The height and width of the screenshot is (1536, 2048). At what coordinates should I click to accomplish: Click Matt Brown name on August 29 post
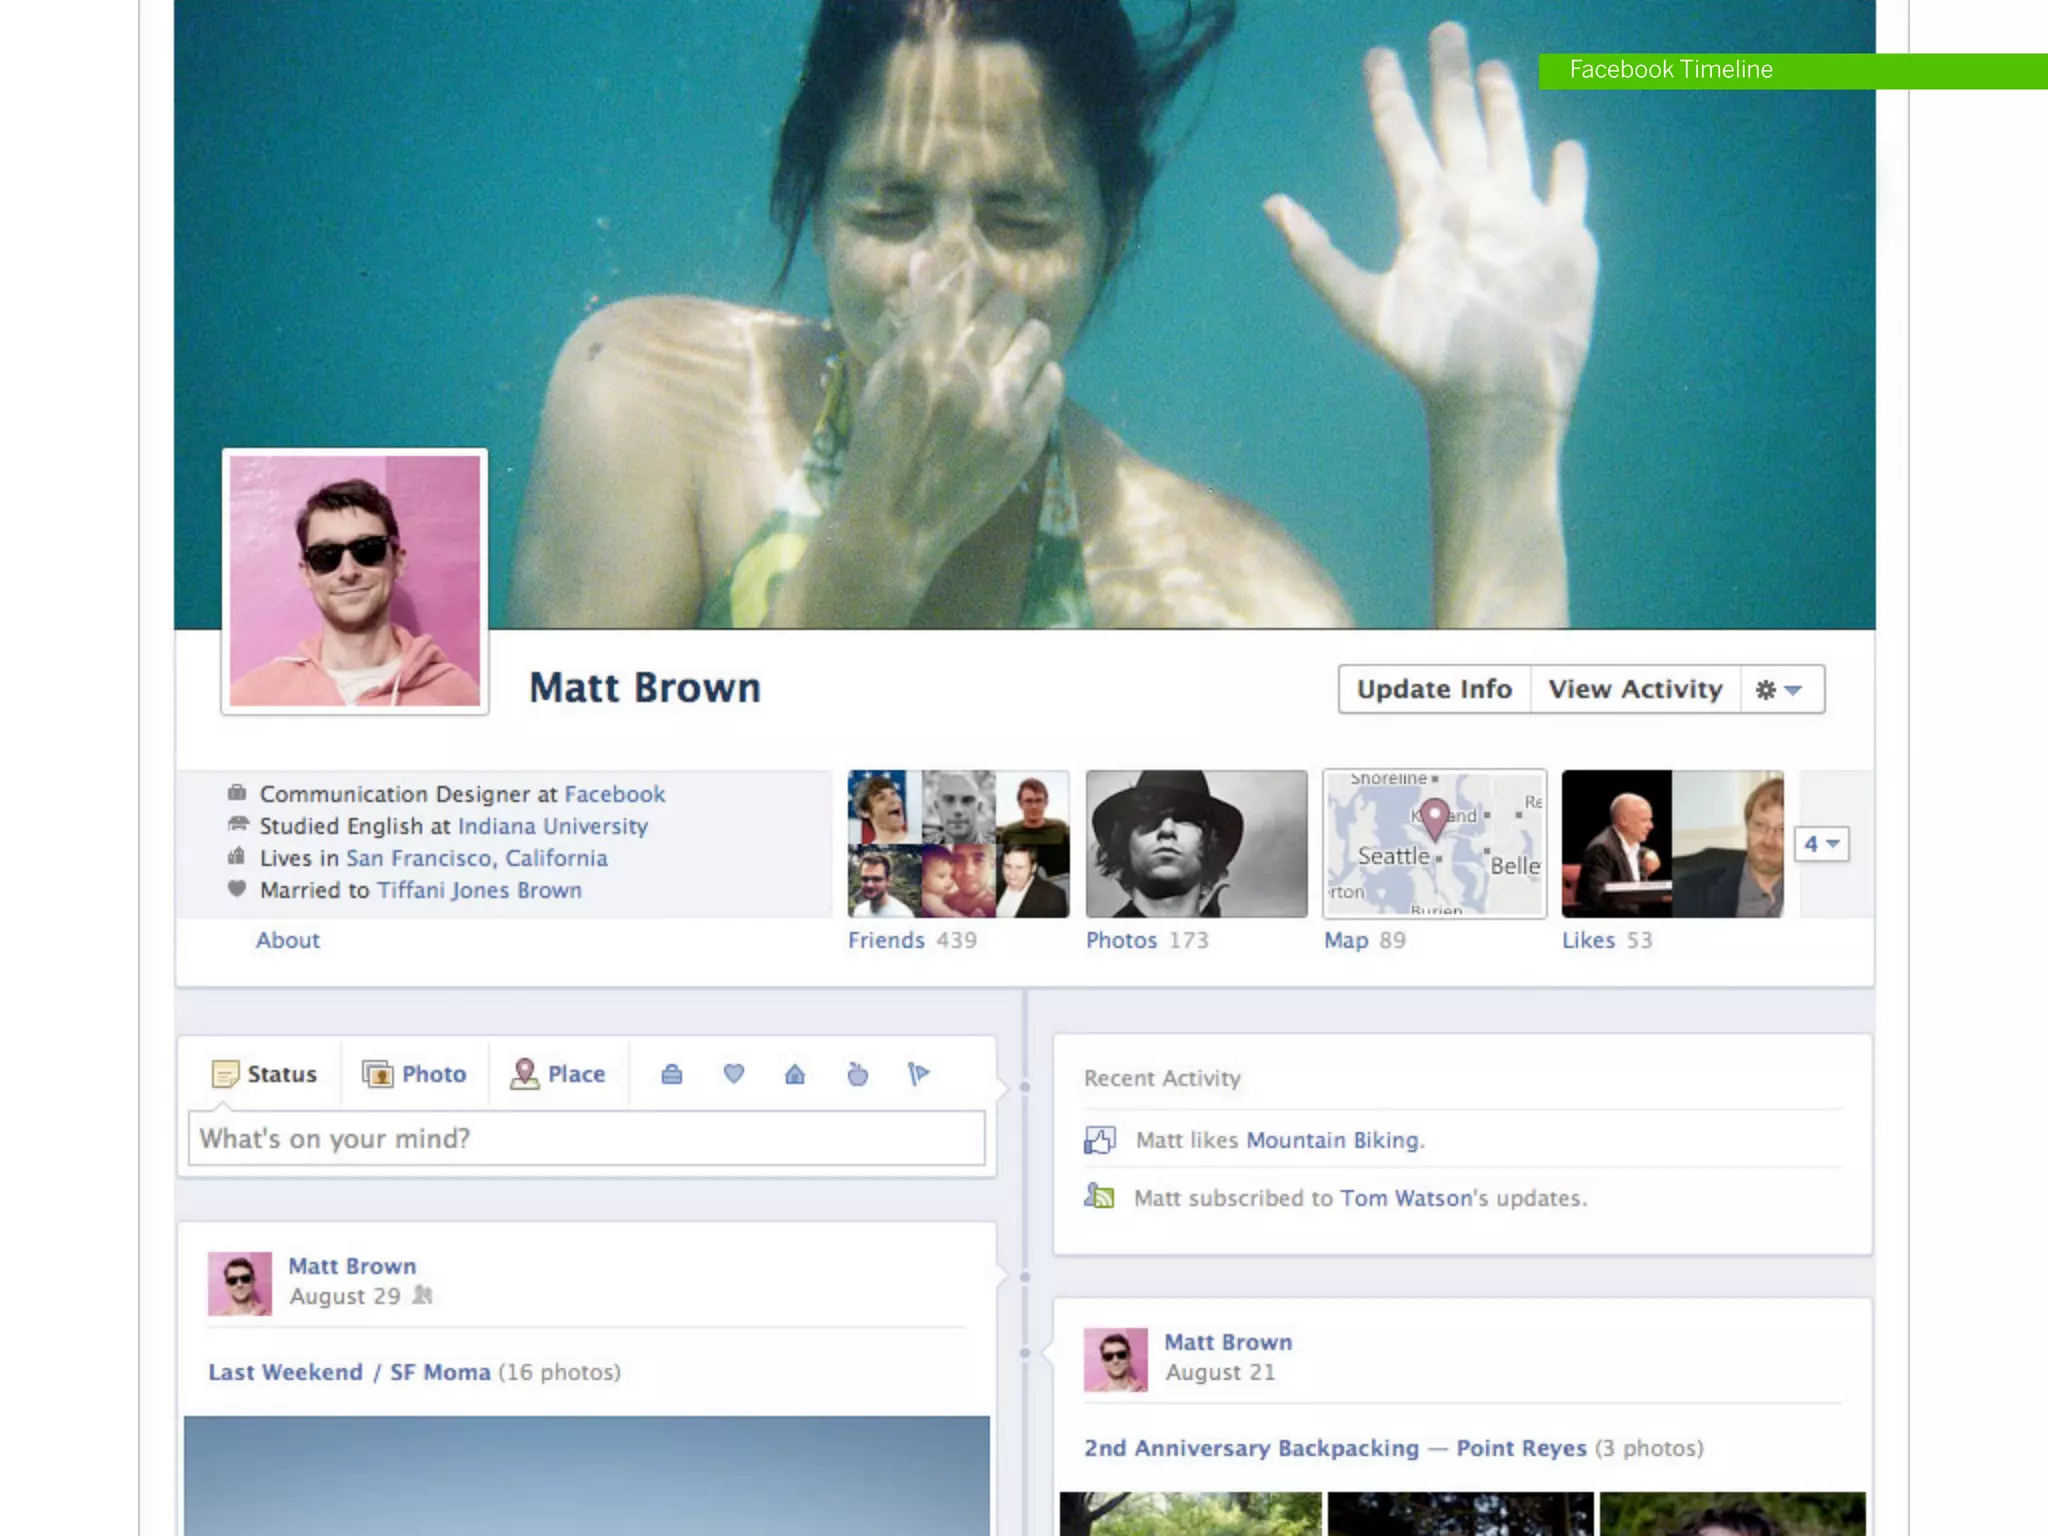tap(352, 1266)
